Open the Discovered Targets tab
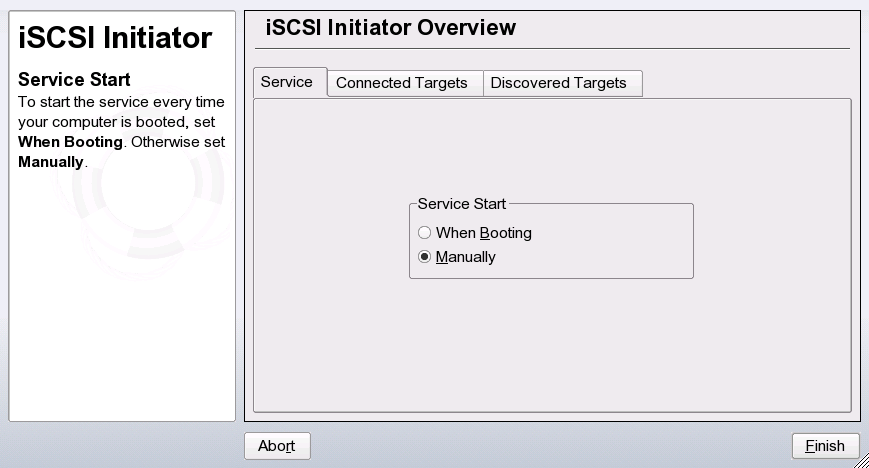The width and height of the screenshot is (869, 468). 558,83
